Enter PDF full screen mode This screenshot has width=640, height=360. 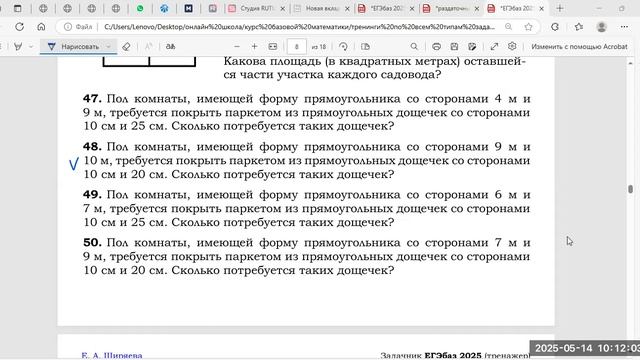click(494, 47)
